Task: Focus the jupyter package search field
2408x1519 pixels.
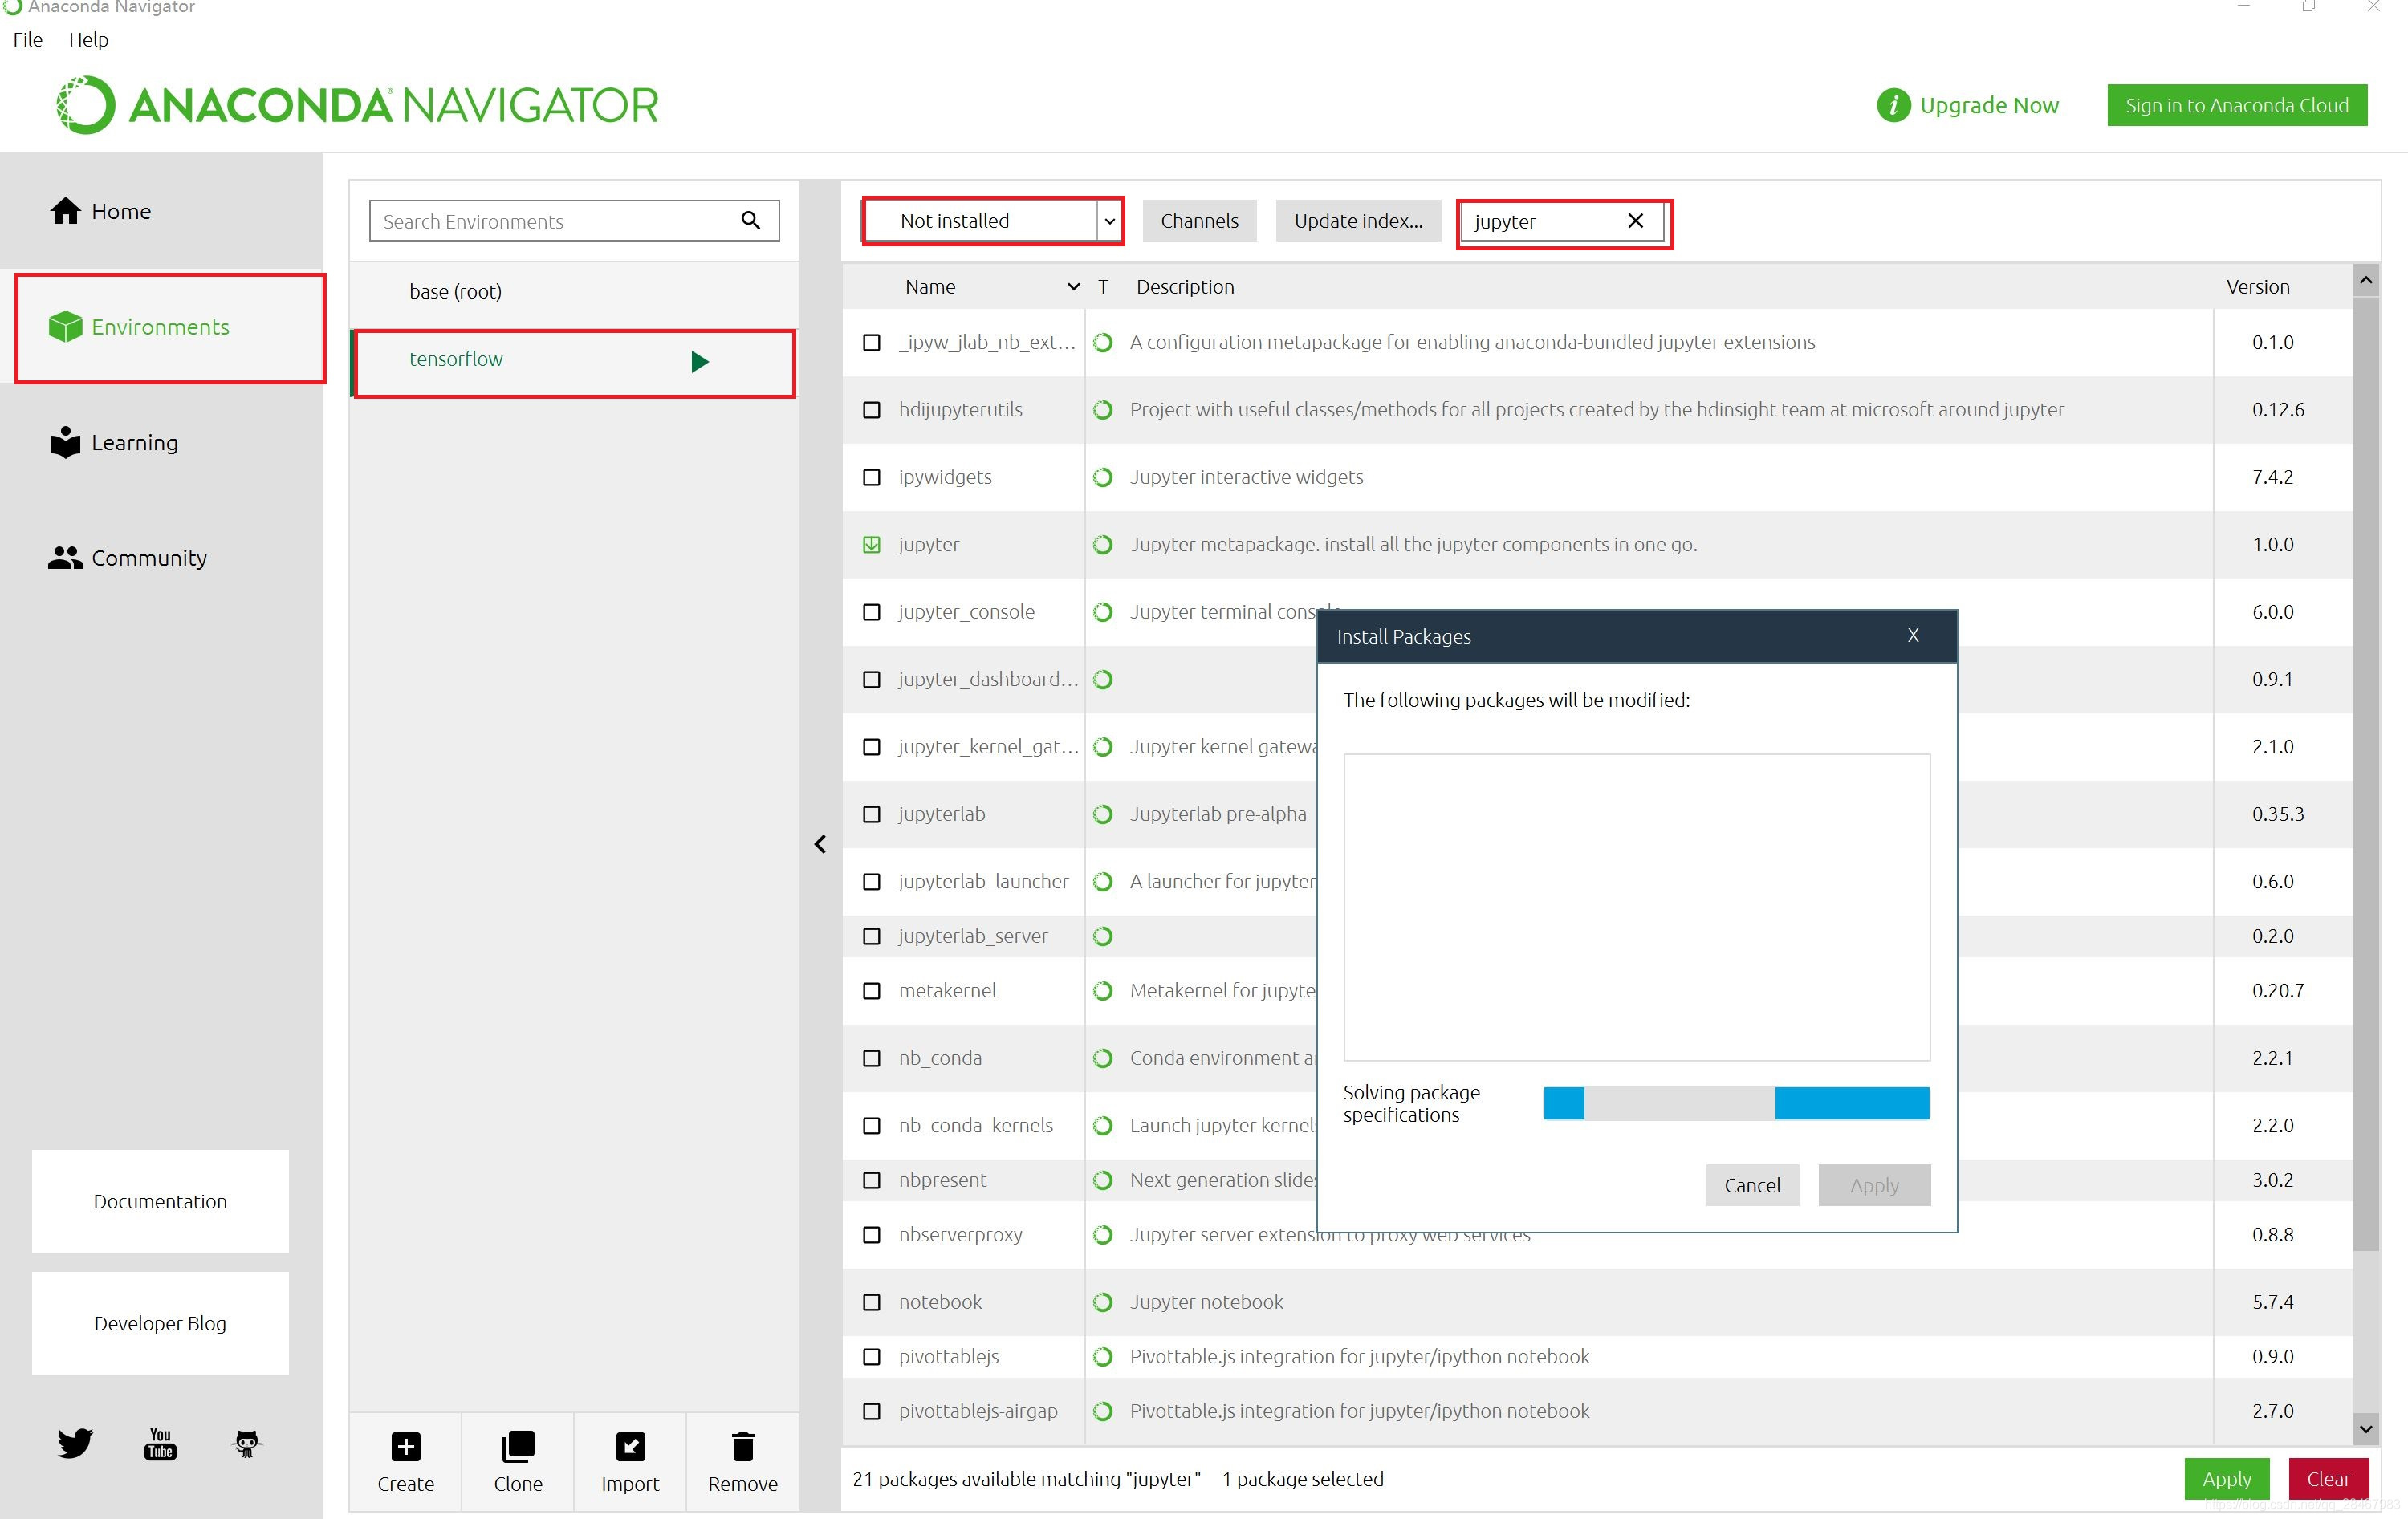Action: pos(1563,220)
